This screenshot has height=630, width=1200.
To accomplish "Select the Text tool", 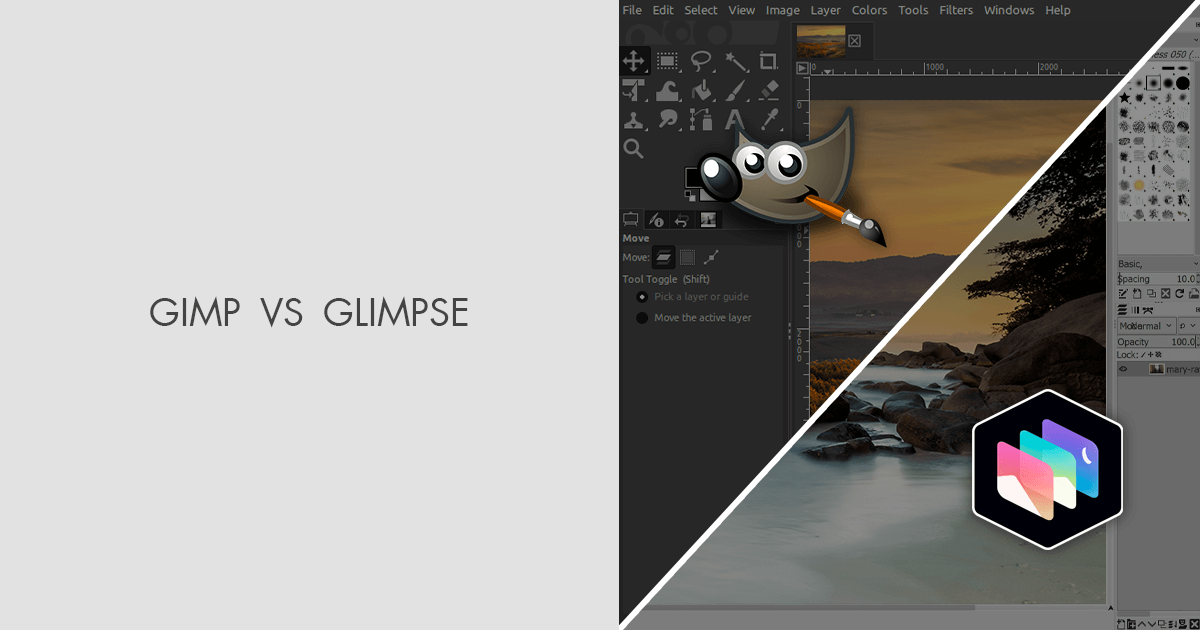I will pos(736,120).
